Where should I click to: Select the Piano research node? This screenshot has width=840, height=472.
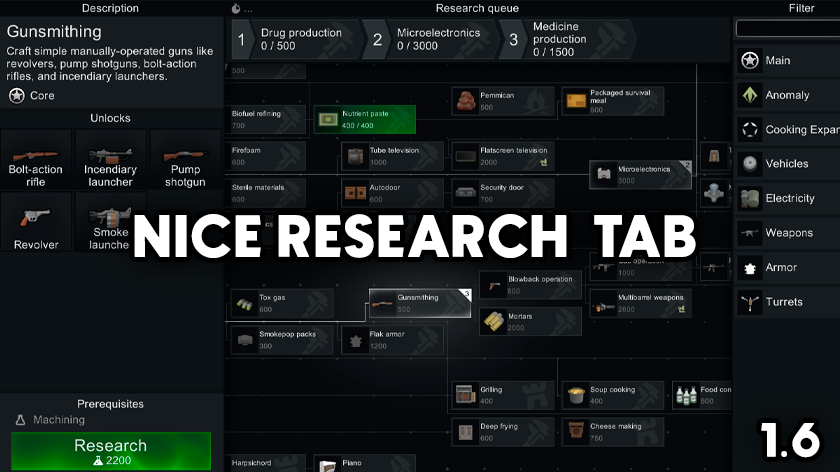[364, 464]
